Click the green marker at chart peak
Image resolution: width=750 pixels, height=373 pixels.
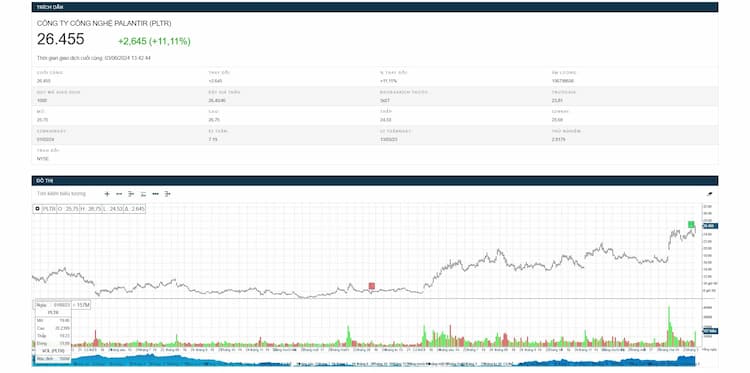pyautogui.click(x=691, y=224)
